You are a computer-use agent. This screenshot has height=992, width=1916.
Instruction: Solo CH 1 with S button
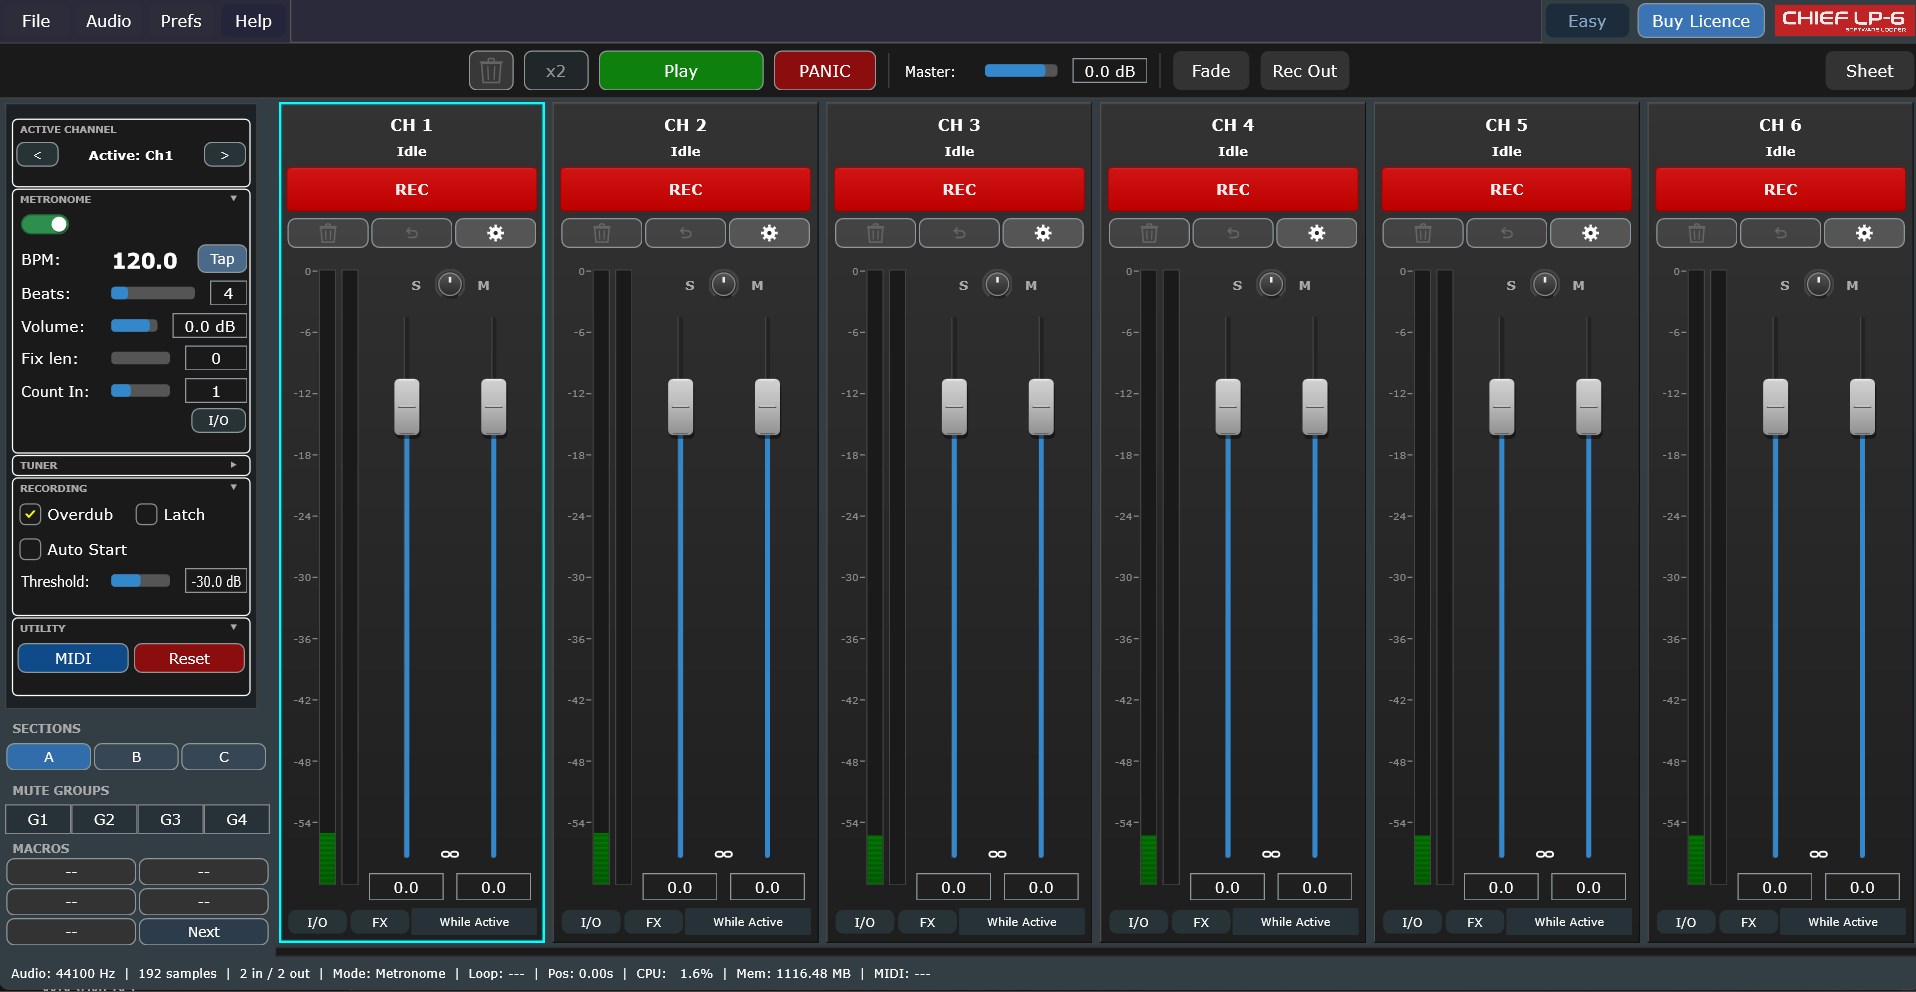click(416, 286)
